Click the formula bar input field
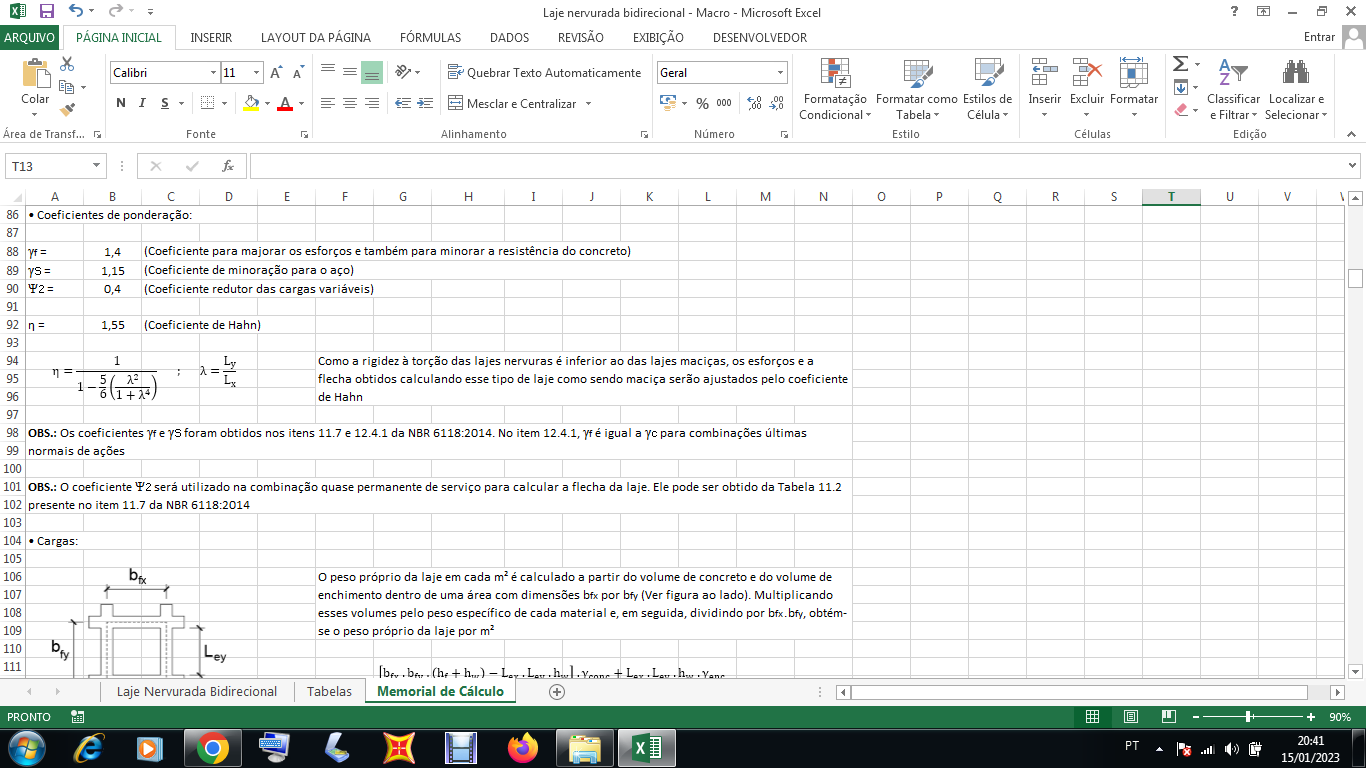The height and width of the screenshot is (768, 1366). click(x=797, y=166)
